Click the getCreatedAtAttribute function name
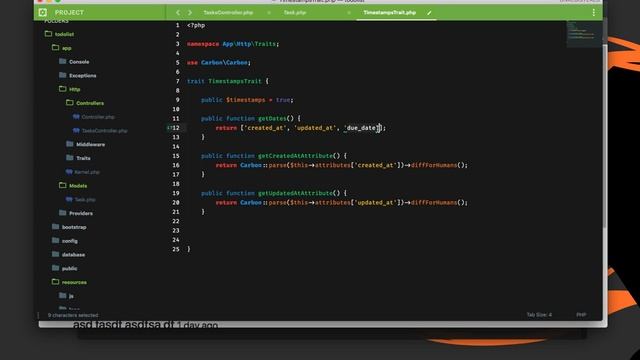640x360 pixels. click(x=296, y=156)
